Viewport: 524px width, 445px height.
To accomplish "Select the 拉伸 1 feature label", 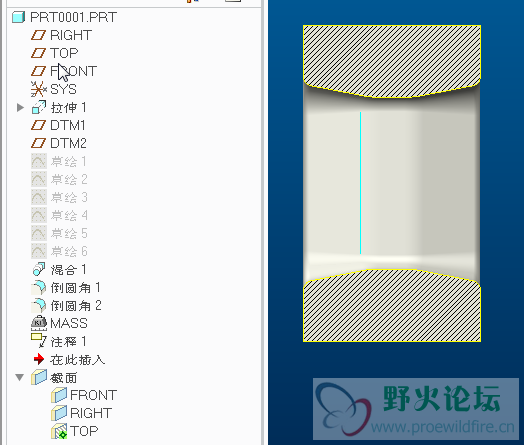I will click(x=69, y=108).
